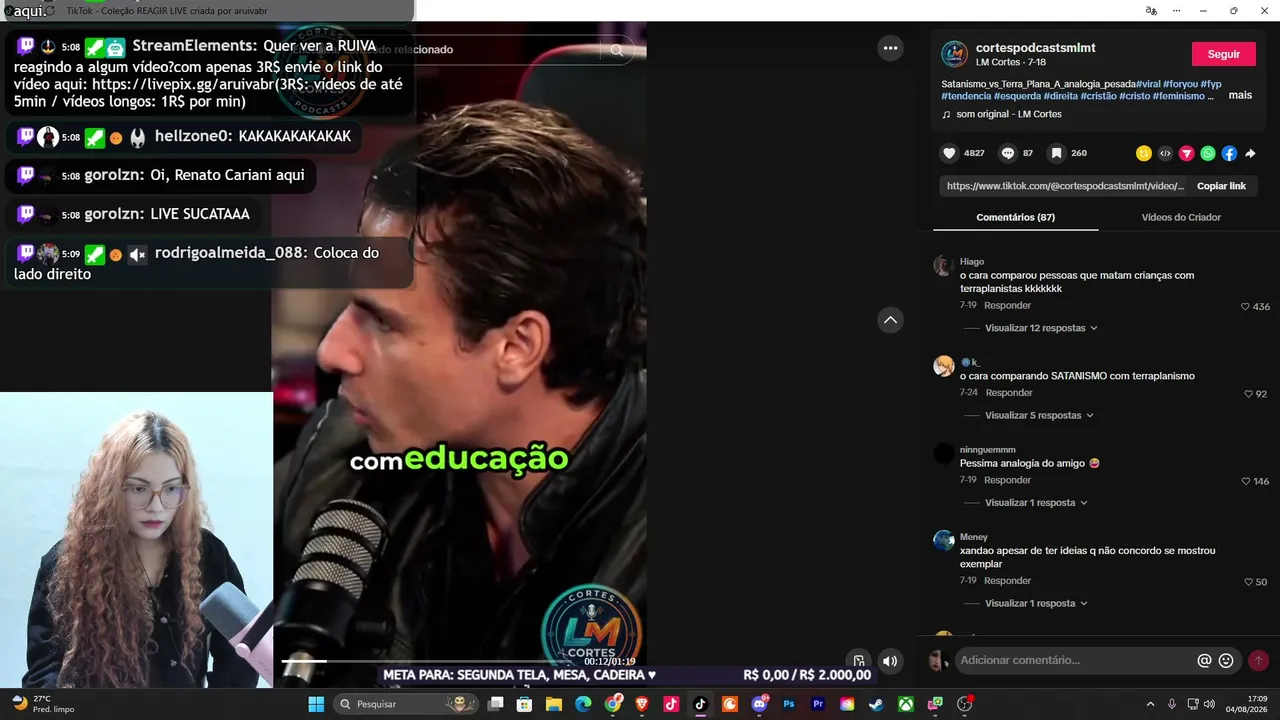Open Steam from the taskbar
This screenshot has height=720, width=1280.
876,704
